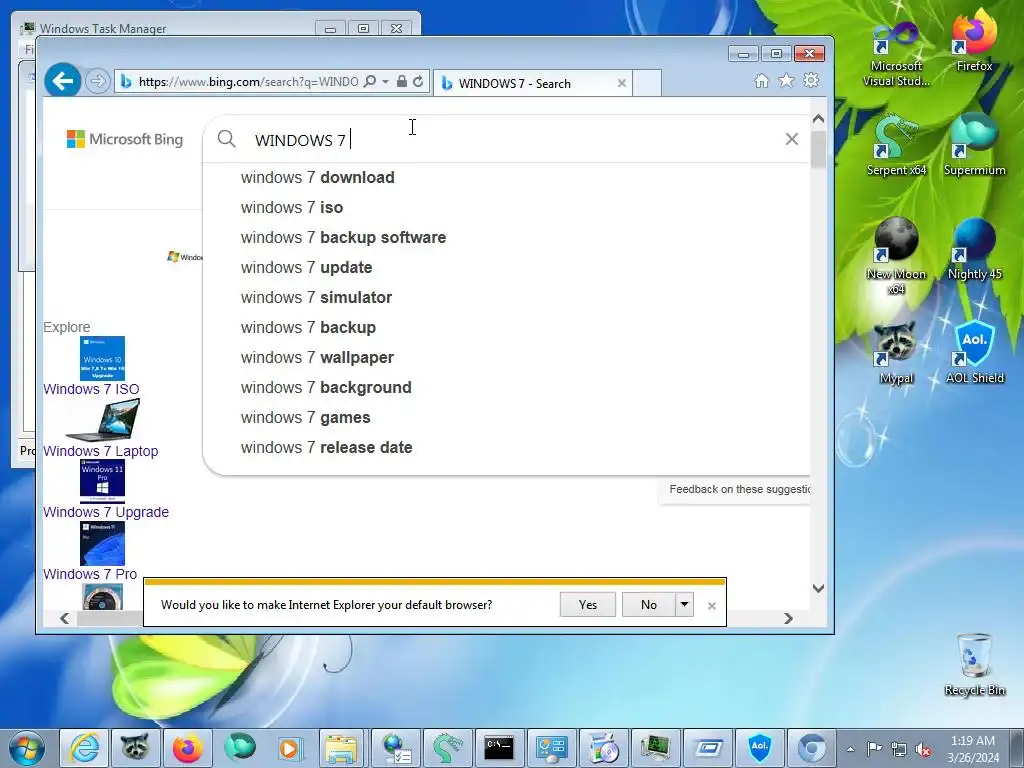Close the WINDOWS 7 - Search tab
This screenshot has height=768, width=1024.
point(622,84)
